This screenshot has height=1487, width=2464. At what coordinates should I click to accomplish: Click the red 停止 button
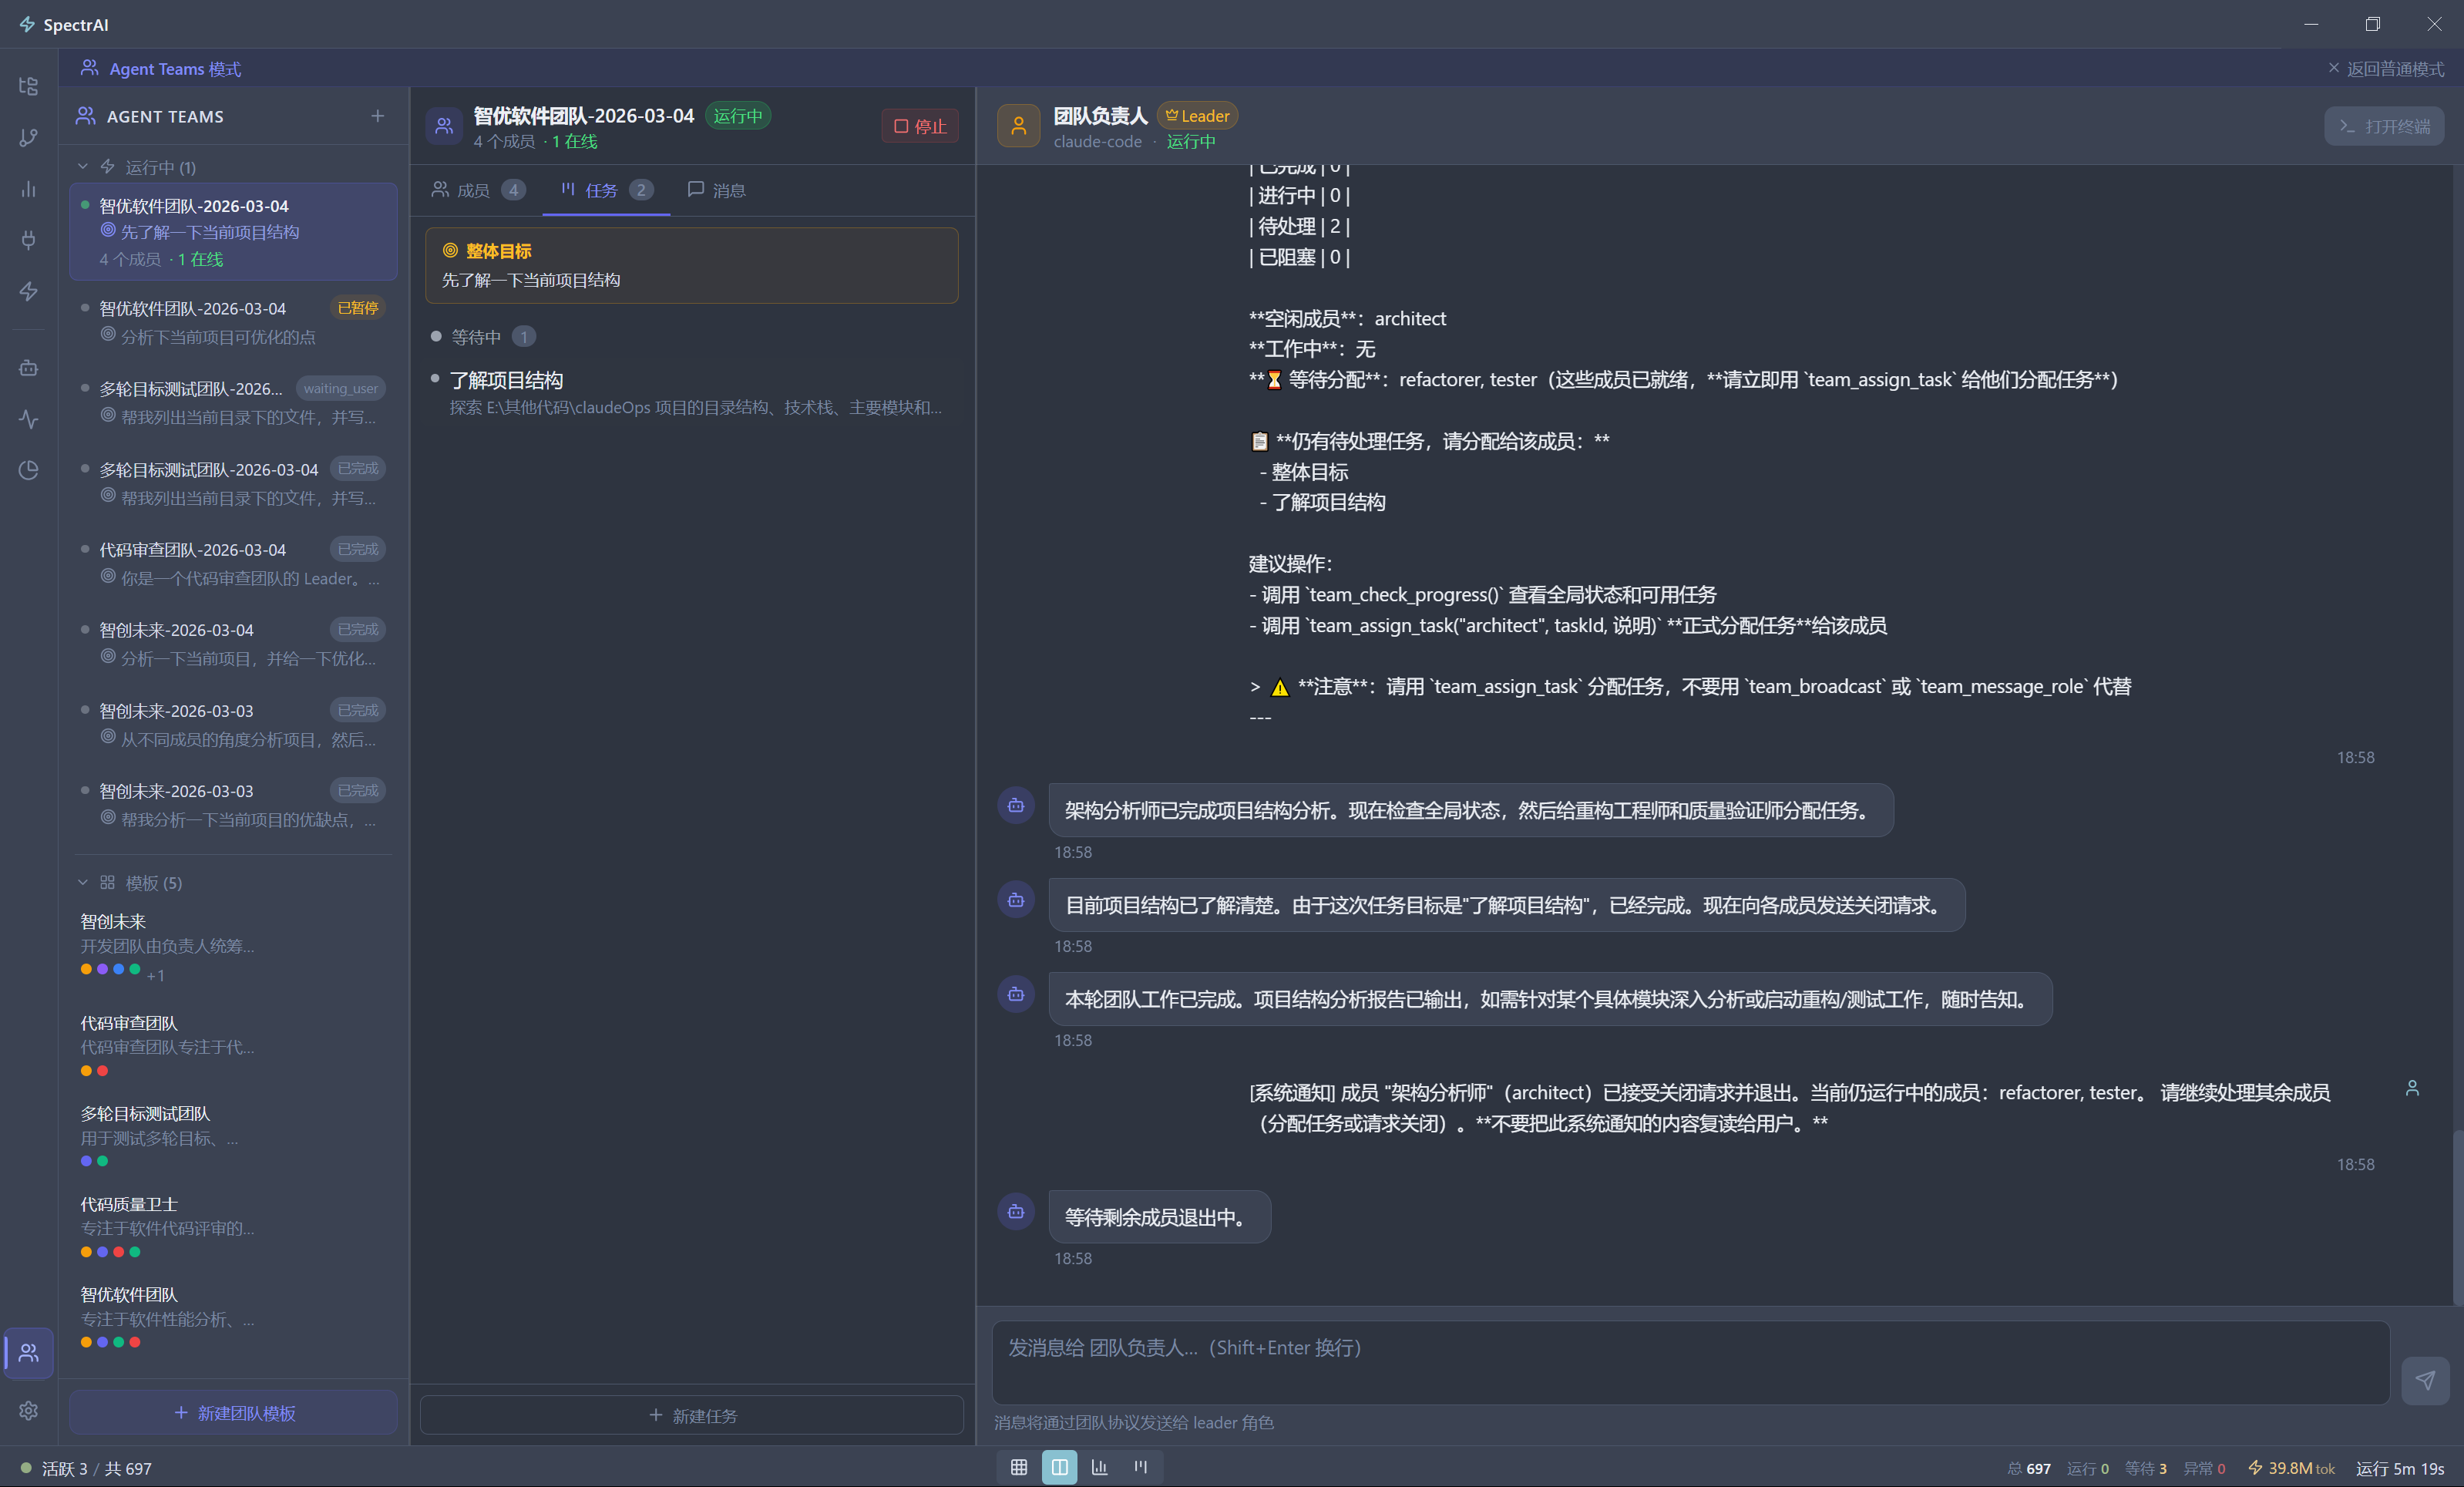coord(919,126)
